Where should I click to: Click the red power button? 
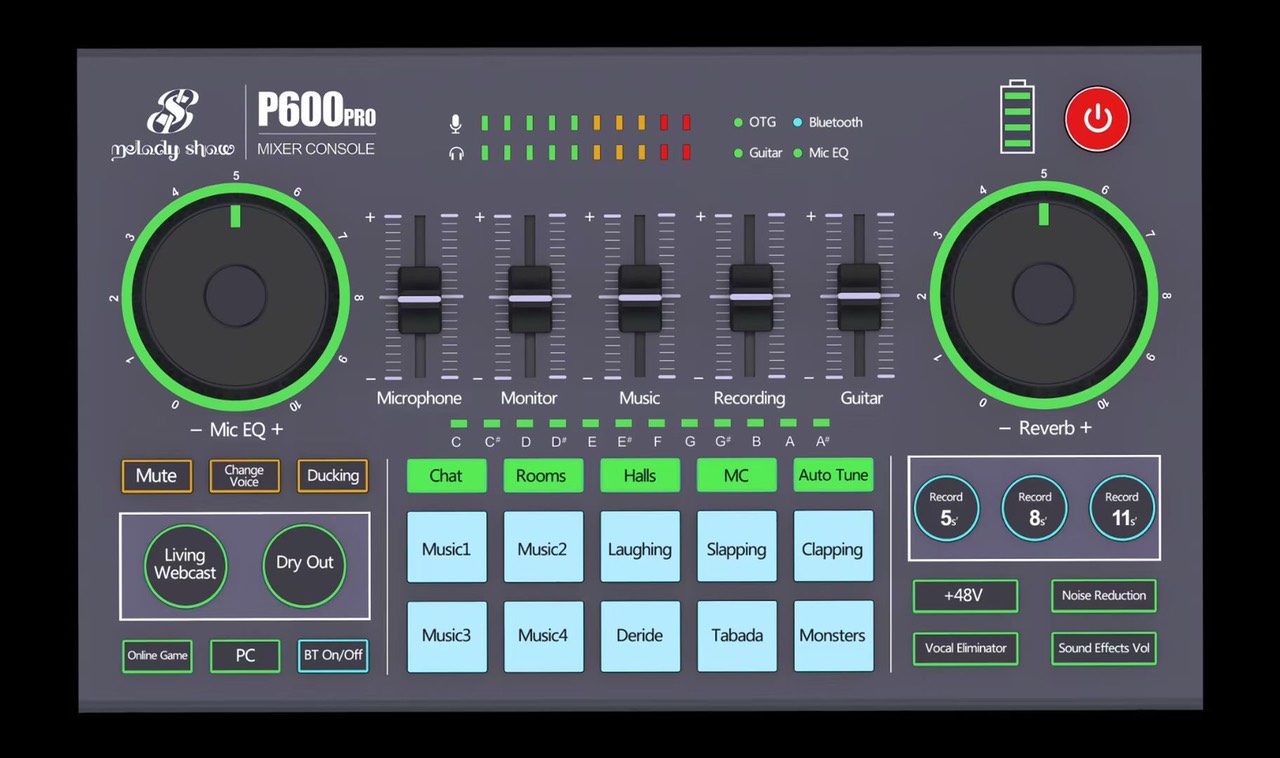[x=1097, y=119]
